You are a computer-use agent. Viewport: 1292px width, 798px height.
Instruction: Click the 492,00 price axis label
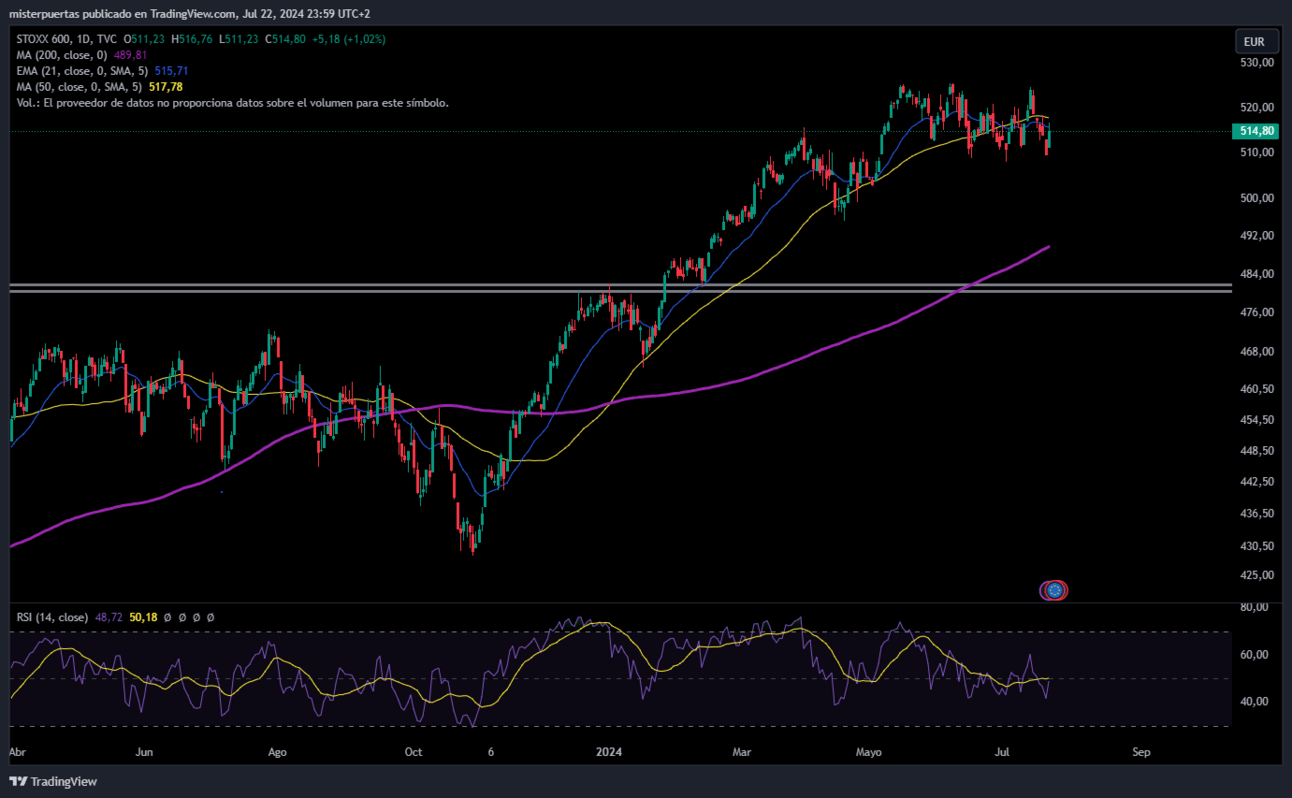[1257, 236]
